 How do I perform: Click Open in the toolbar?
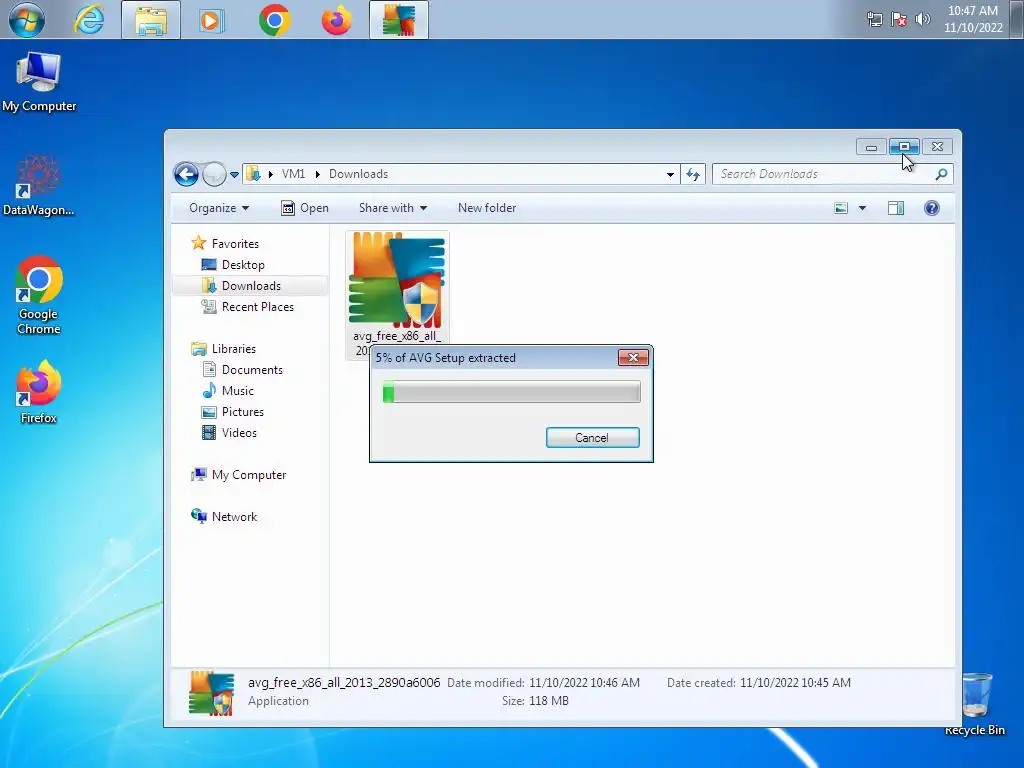coord(305,208)
